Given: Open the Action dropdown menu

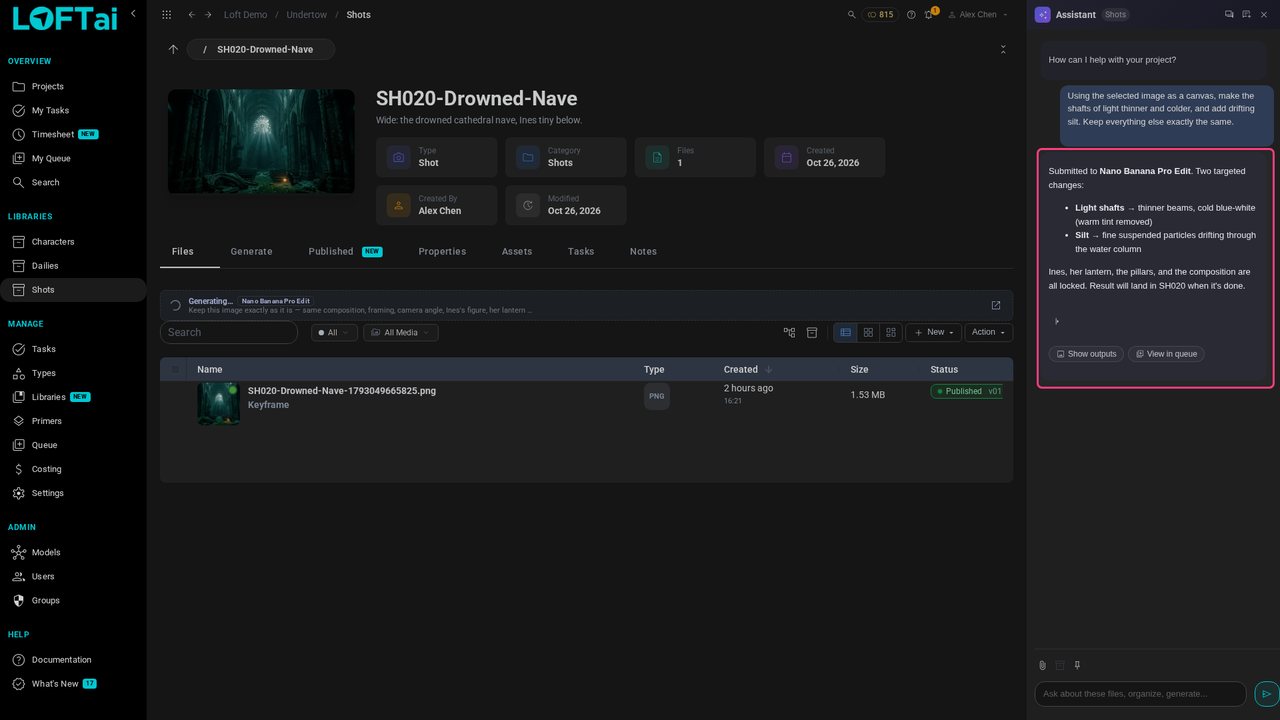Looking at the screenshot, I should pos(988,332).
